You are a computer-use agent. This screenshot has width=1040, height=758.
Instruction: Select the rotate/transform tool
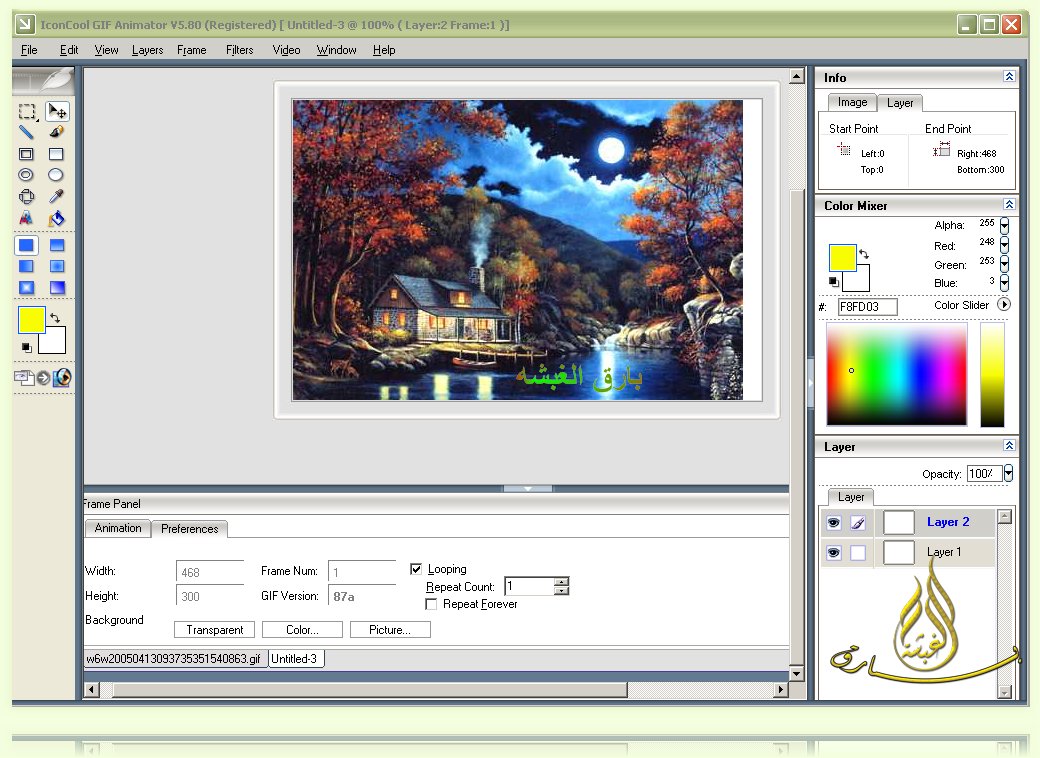point(26,196)
